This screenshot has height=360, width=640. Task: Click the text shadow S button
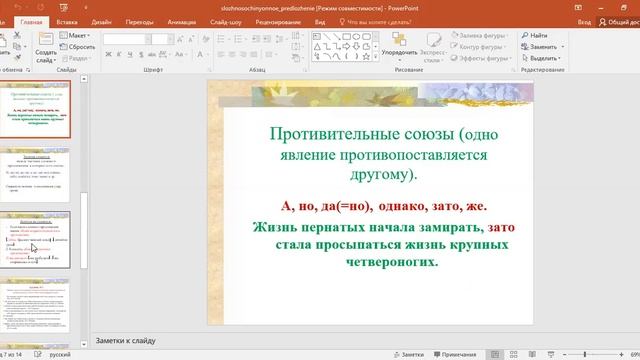click(x=141, y=54)
